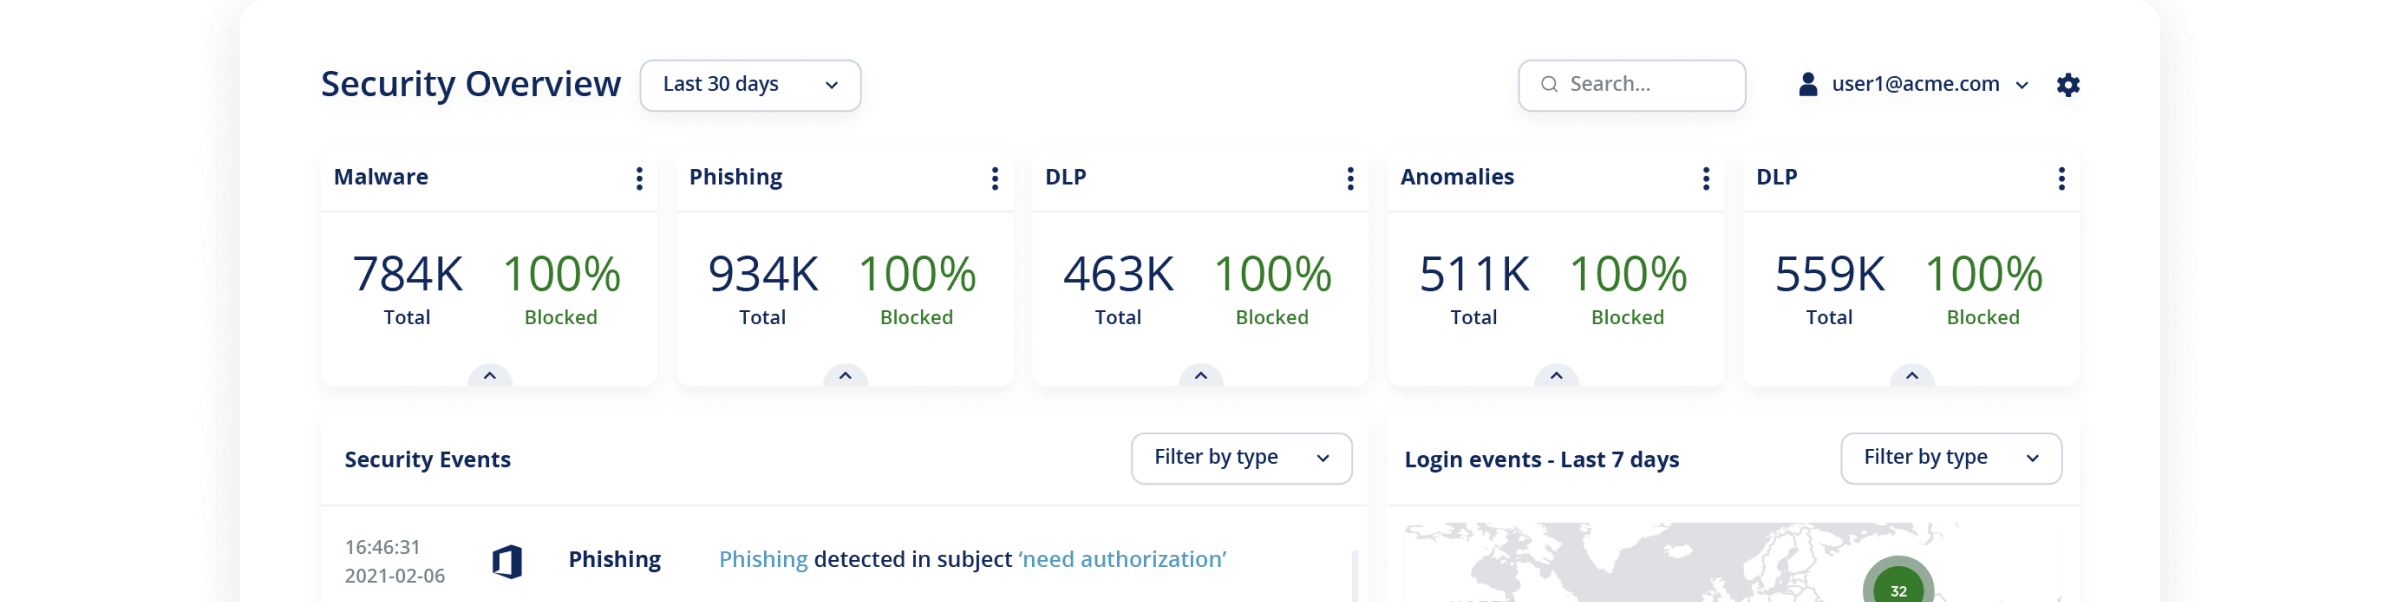Viewport: 2398px width, 602px height.
Task: Click the Security Events scrollbar
Action: tap(1355, 578)
